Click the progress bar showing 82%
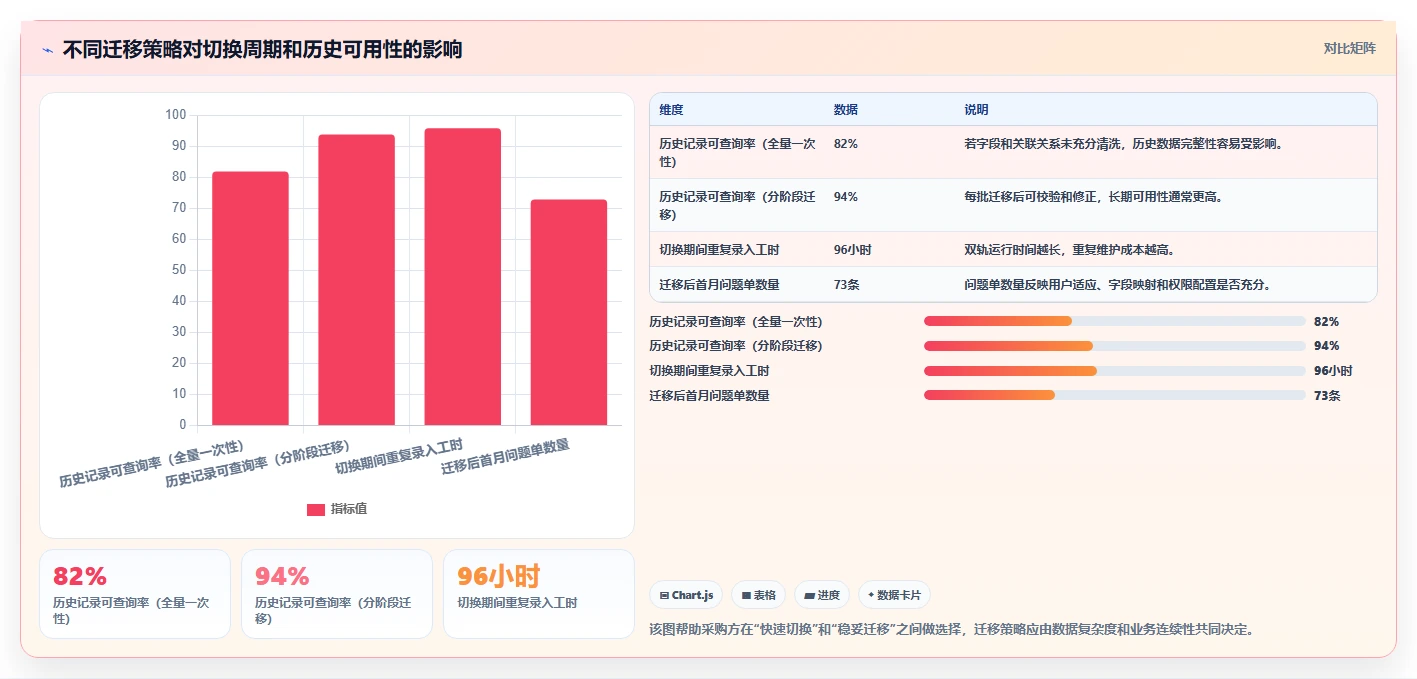This screenshot has width=1417, height=679. (x=1115, y=321)
